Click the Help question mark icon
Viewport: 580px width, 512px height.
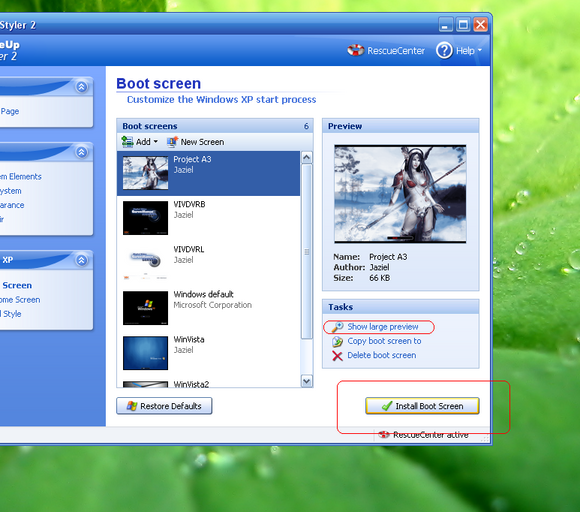click(444, 50)
